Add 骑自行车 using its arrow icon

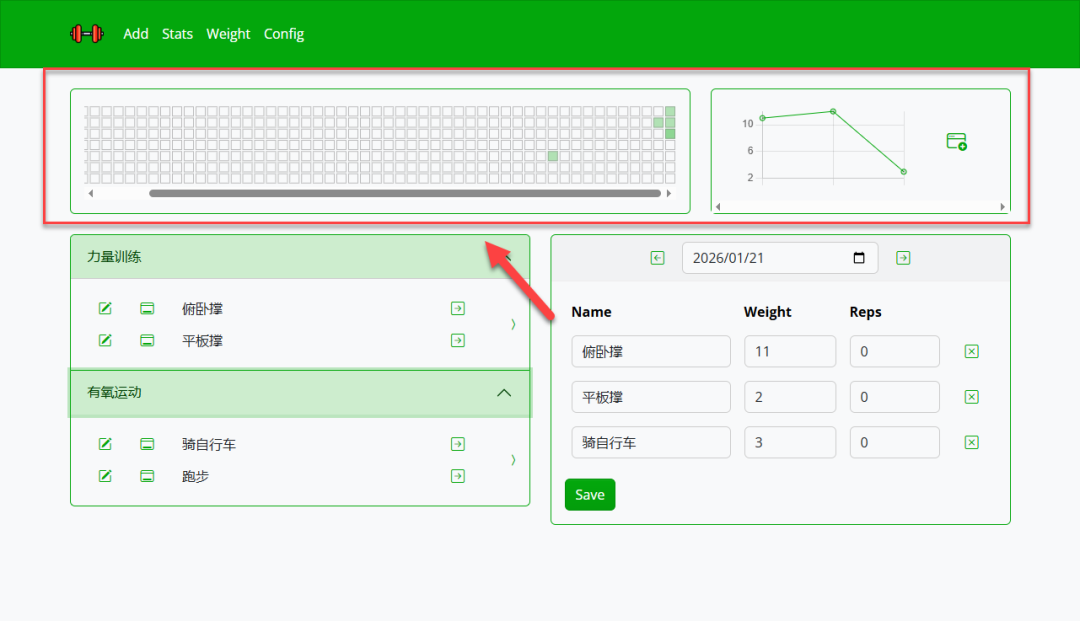point(458,444)
